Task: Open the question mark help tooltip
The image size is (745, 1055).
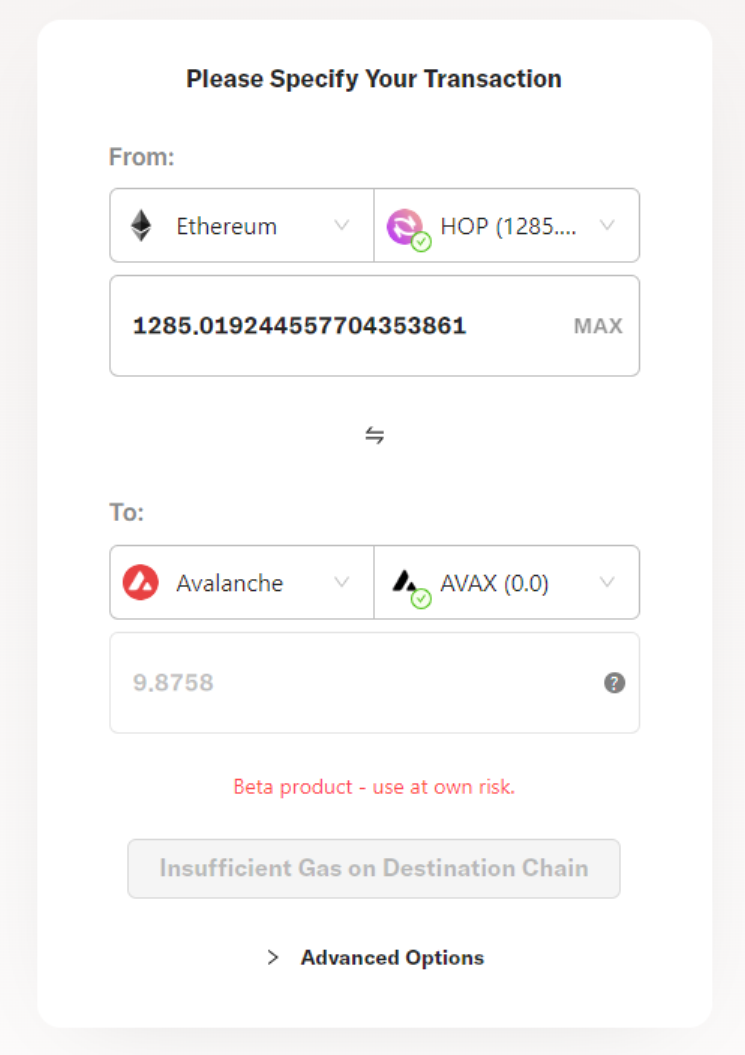Action: pos(615,683)
